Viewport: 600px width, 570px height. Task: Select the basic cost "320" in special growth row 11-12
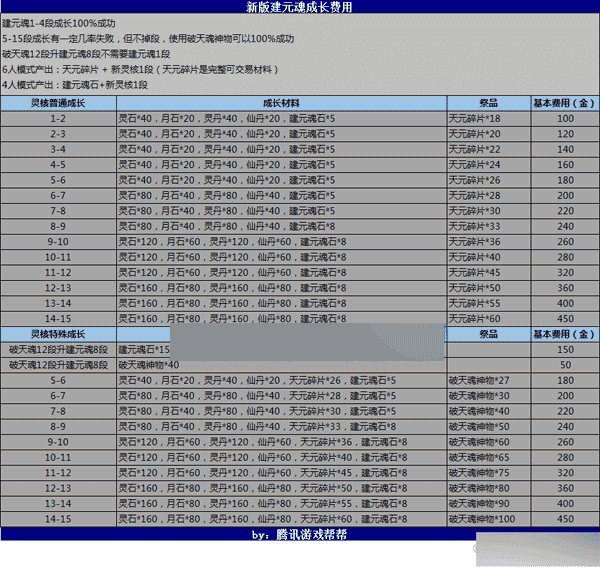click(565, 473)
